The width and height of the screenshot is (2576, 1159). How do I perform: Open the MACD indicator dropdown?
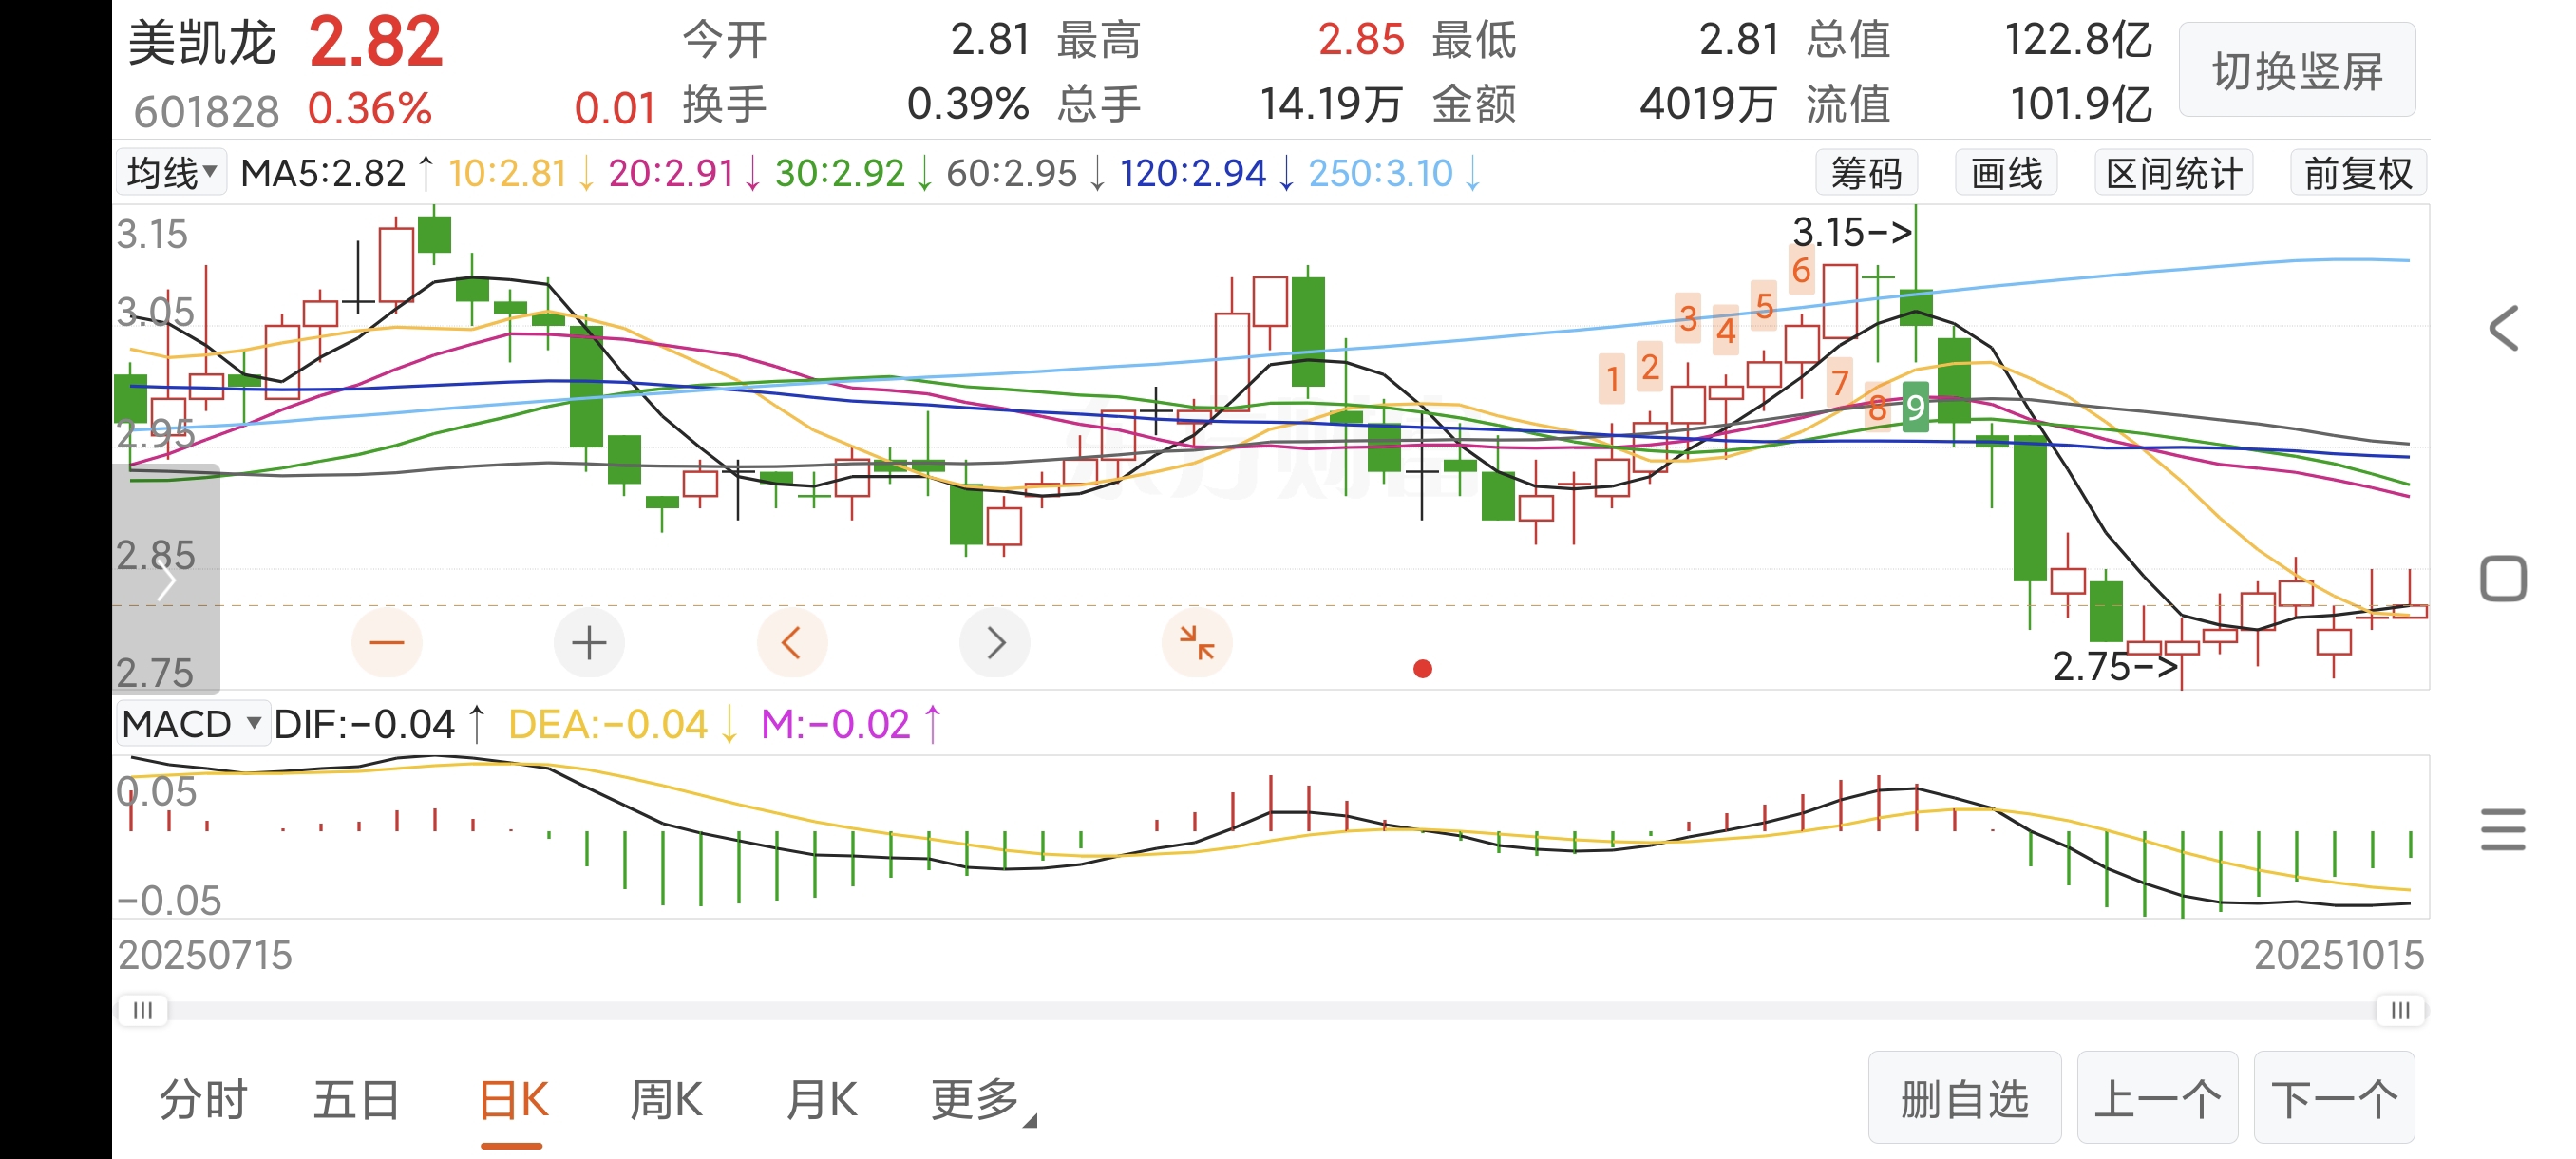tap(192, 723)
